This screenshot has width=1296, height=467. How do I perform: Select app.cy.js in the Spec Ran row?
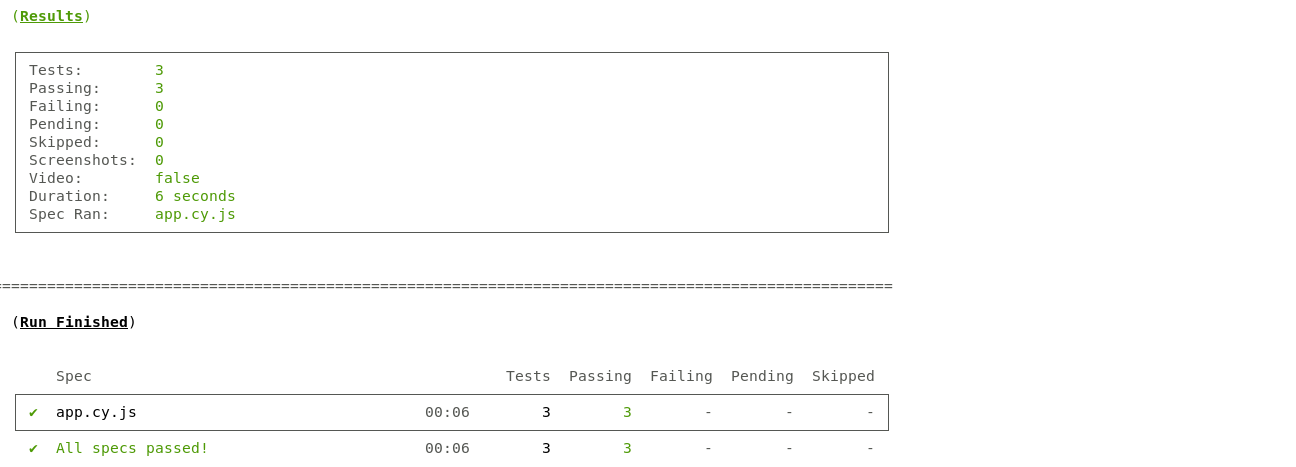click(x=195, y=214)
